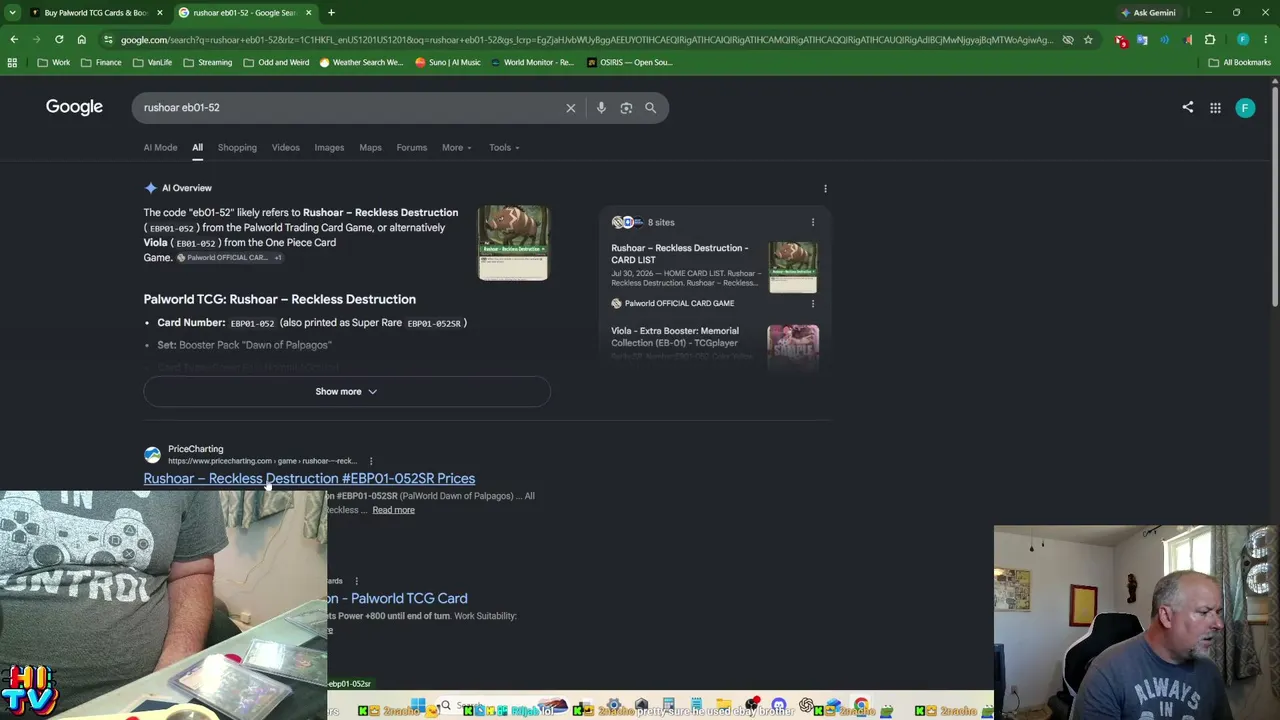
Task: Click the Viola card thumbnail
Action: click(x=793, y=346)
